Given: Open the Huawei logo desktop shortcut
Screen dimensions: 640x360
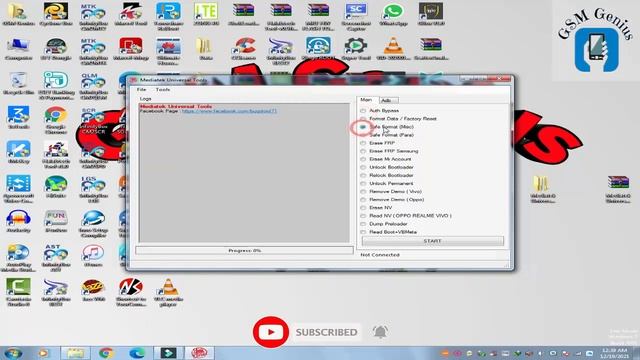Looking at the screenshot, I should pyautogui.click(x=168, y=51).
